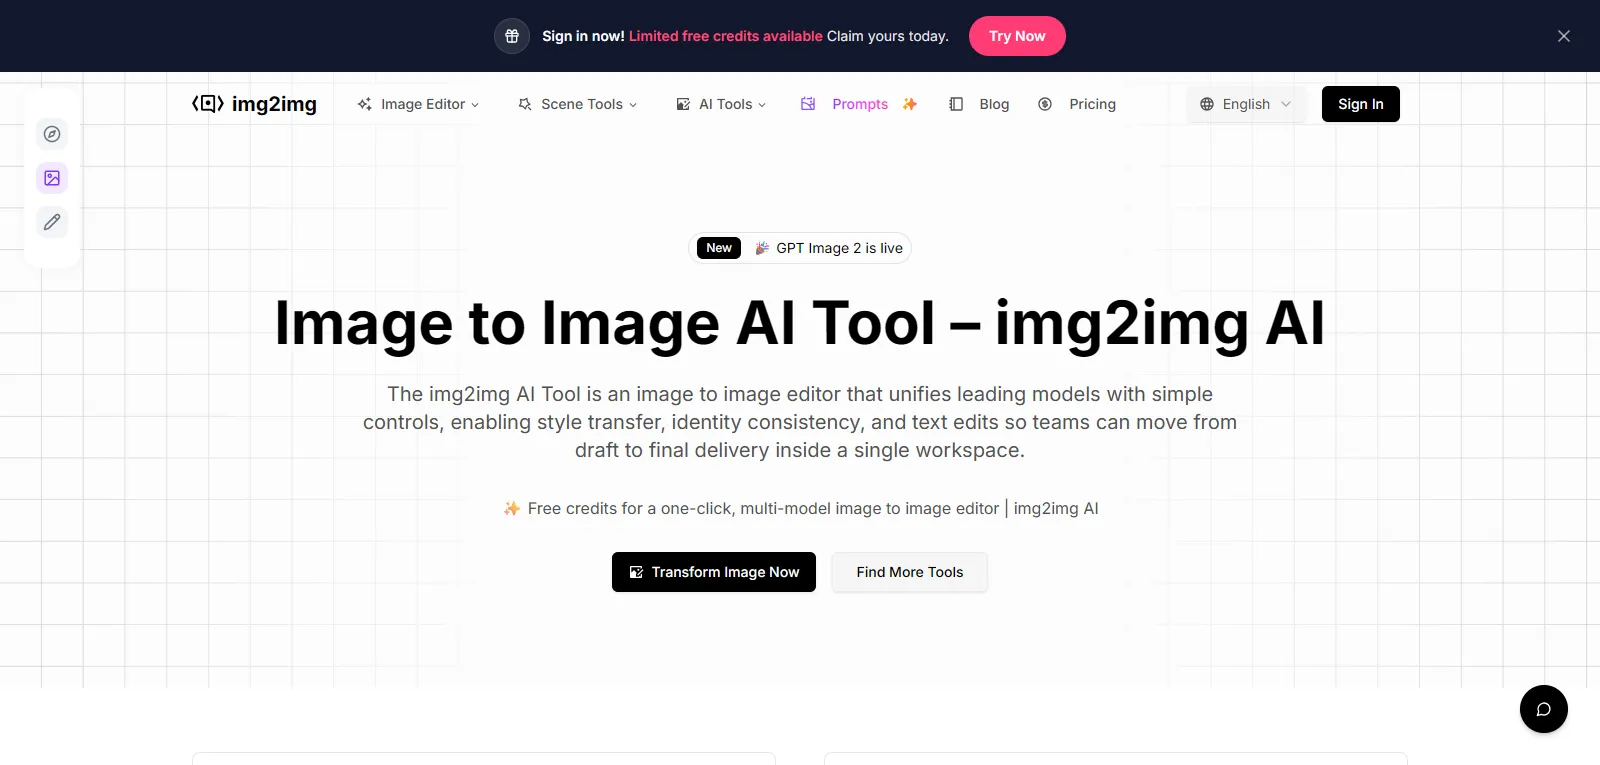Click the New badge
Image resolution: width=1600 pixels, height=765 pixels.
coord(719,248)
